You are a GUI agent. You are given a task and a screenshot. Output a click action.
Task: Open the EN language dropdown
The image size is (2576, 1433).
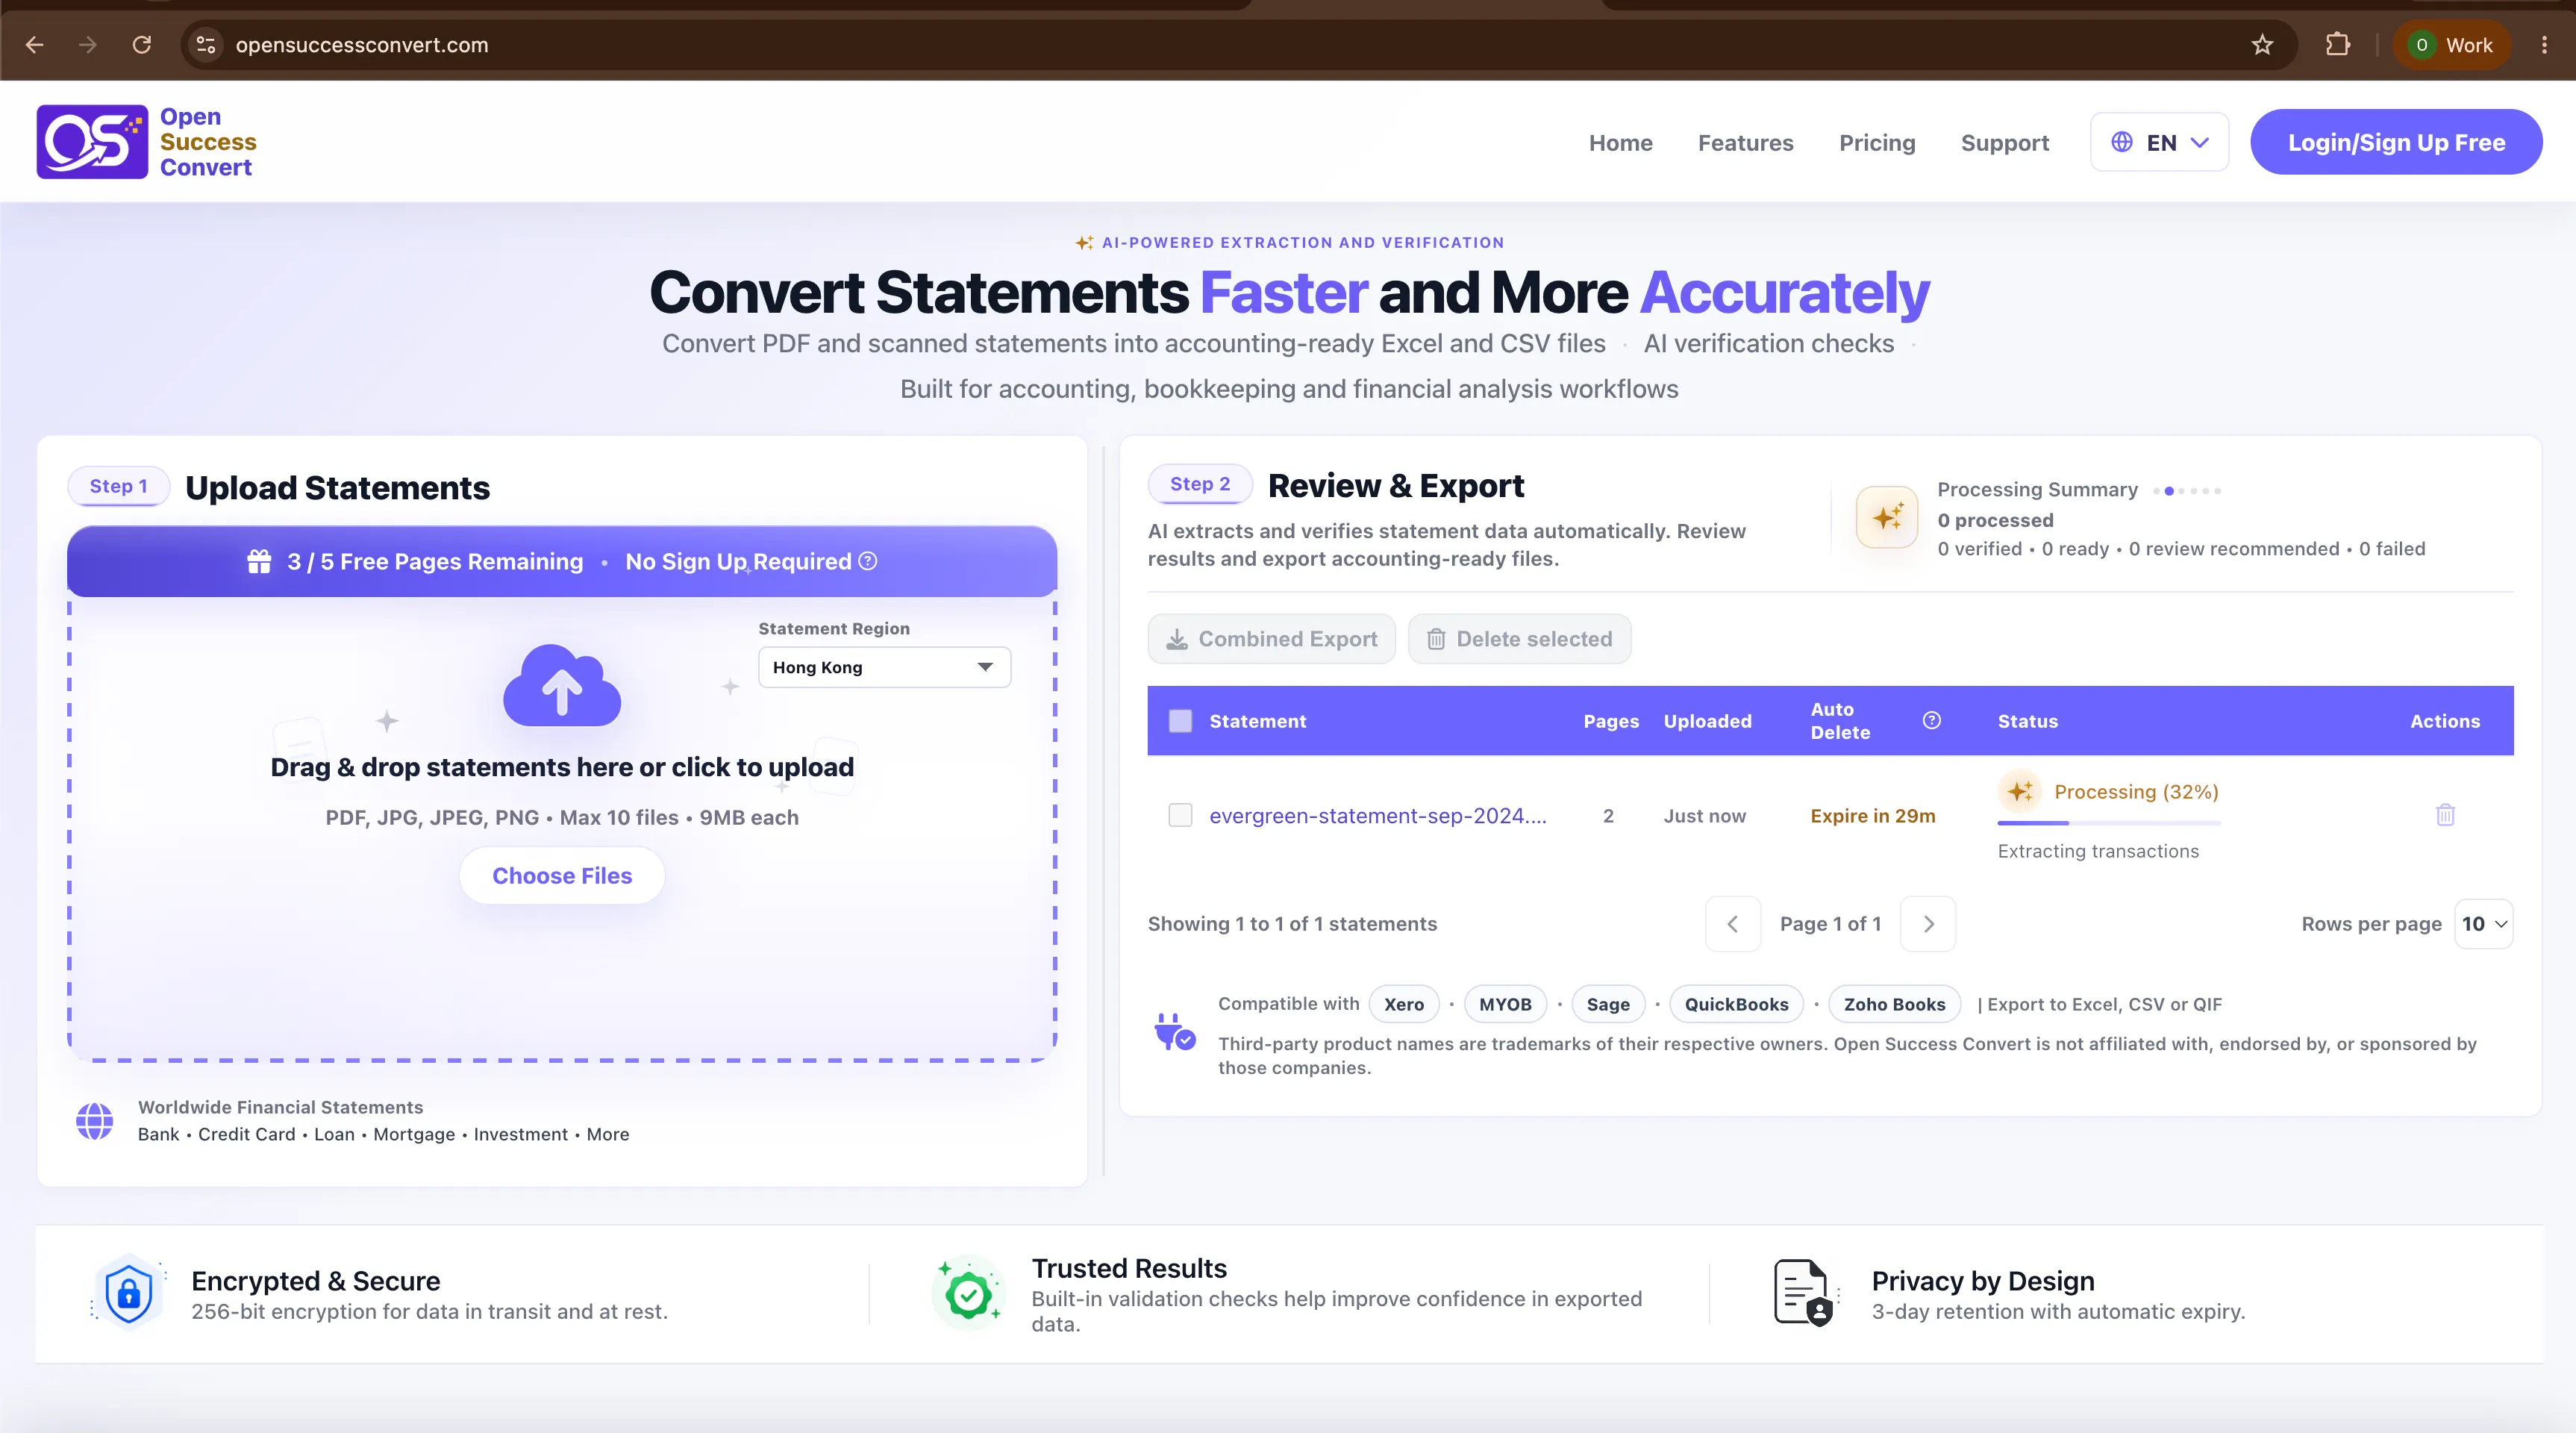(2159, 142)
